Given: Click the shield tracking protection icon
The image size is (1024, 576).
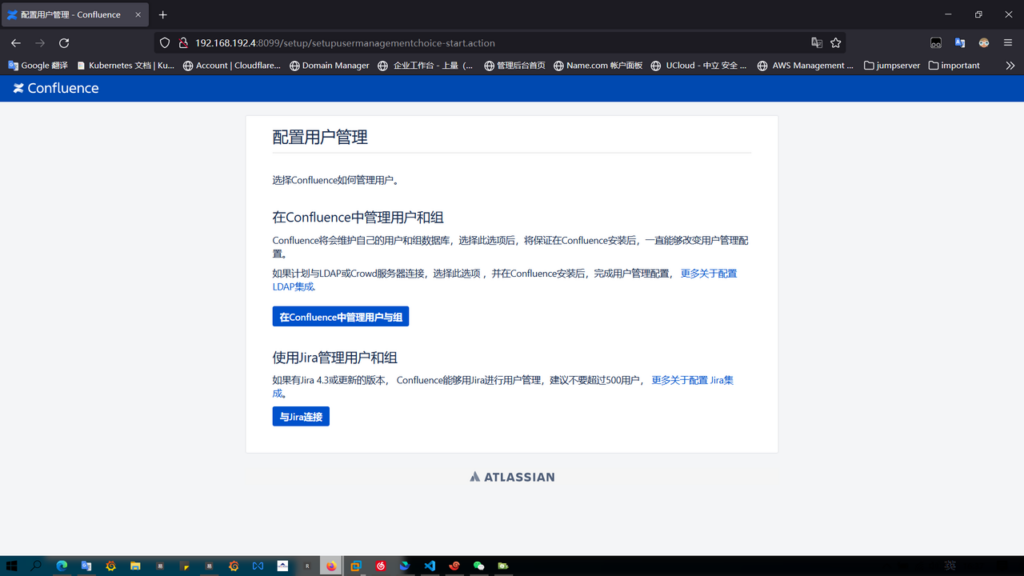Looking at the screenshot, I should 166,43.
